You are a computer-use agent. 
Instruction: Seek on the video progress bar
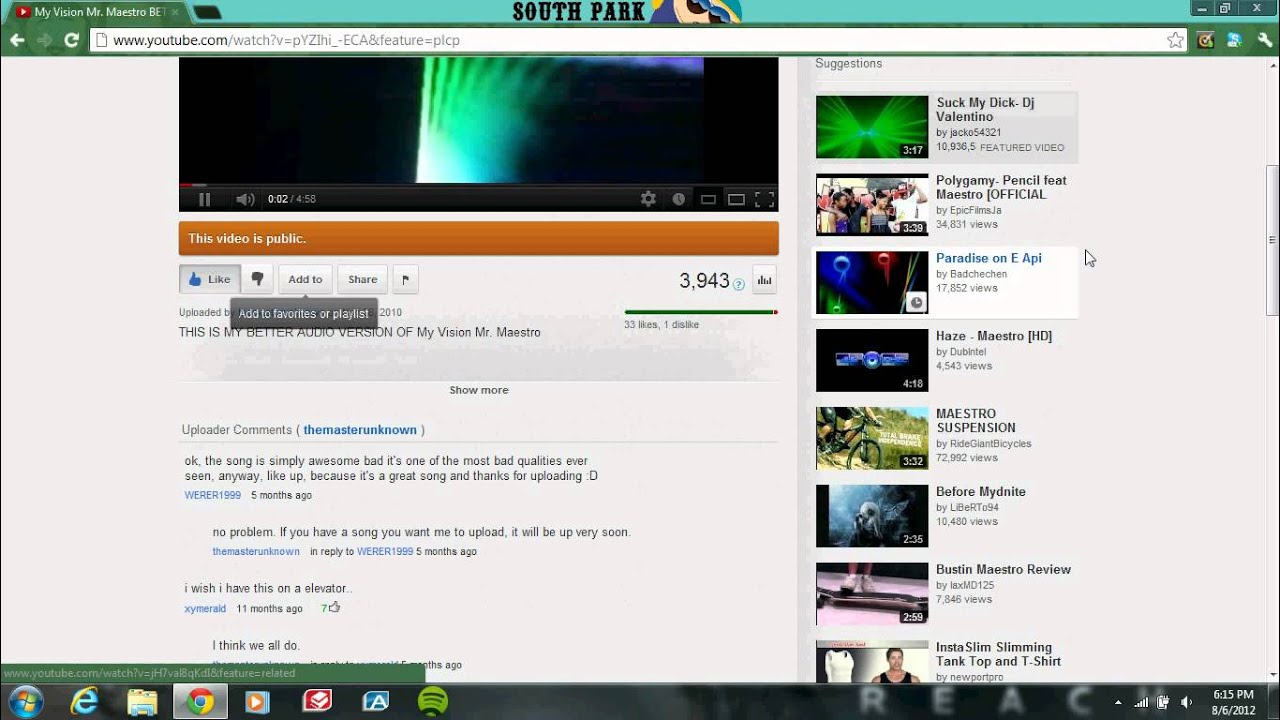pyautogui.click(x=478, y=185)
